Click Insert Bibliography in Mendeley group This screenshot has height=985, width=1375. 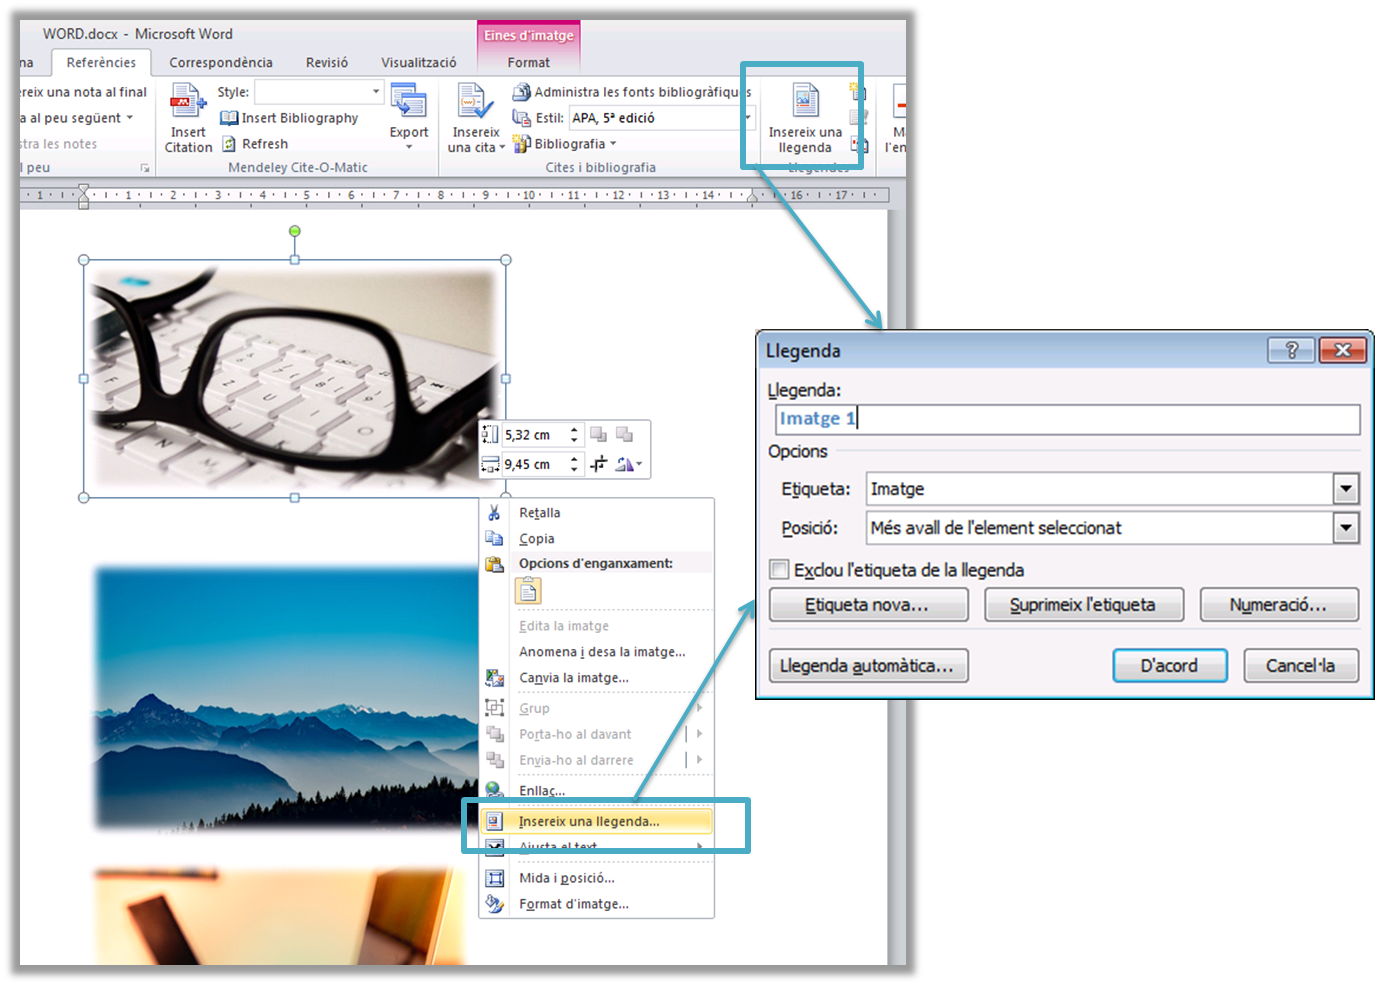click(289, 118)
